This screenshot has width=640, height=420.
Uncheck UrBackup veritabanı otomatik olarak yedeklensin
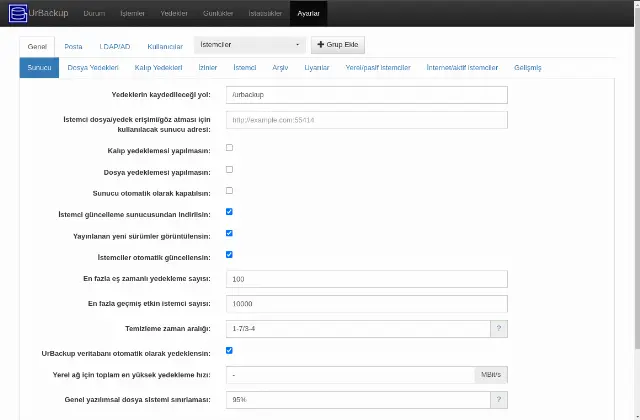click(x=229, y=351)
